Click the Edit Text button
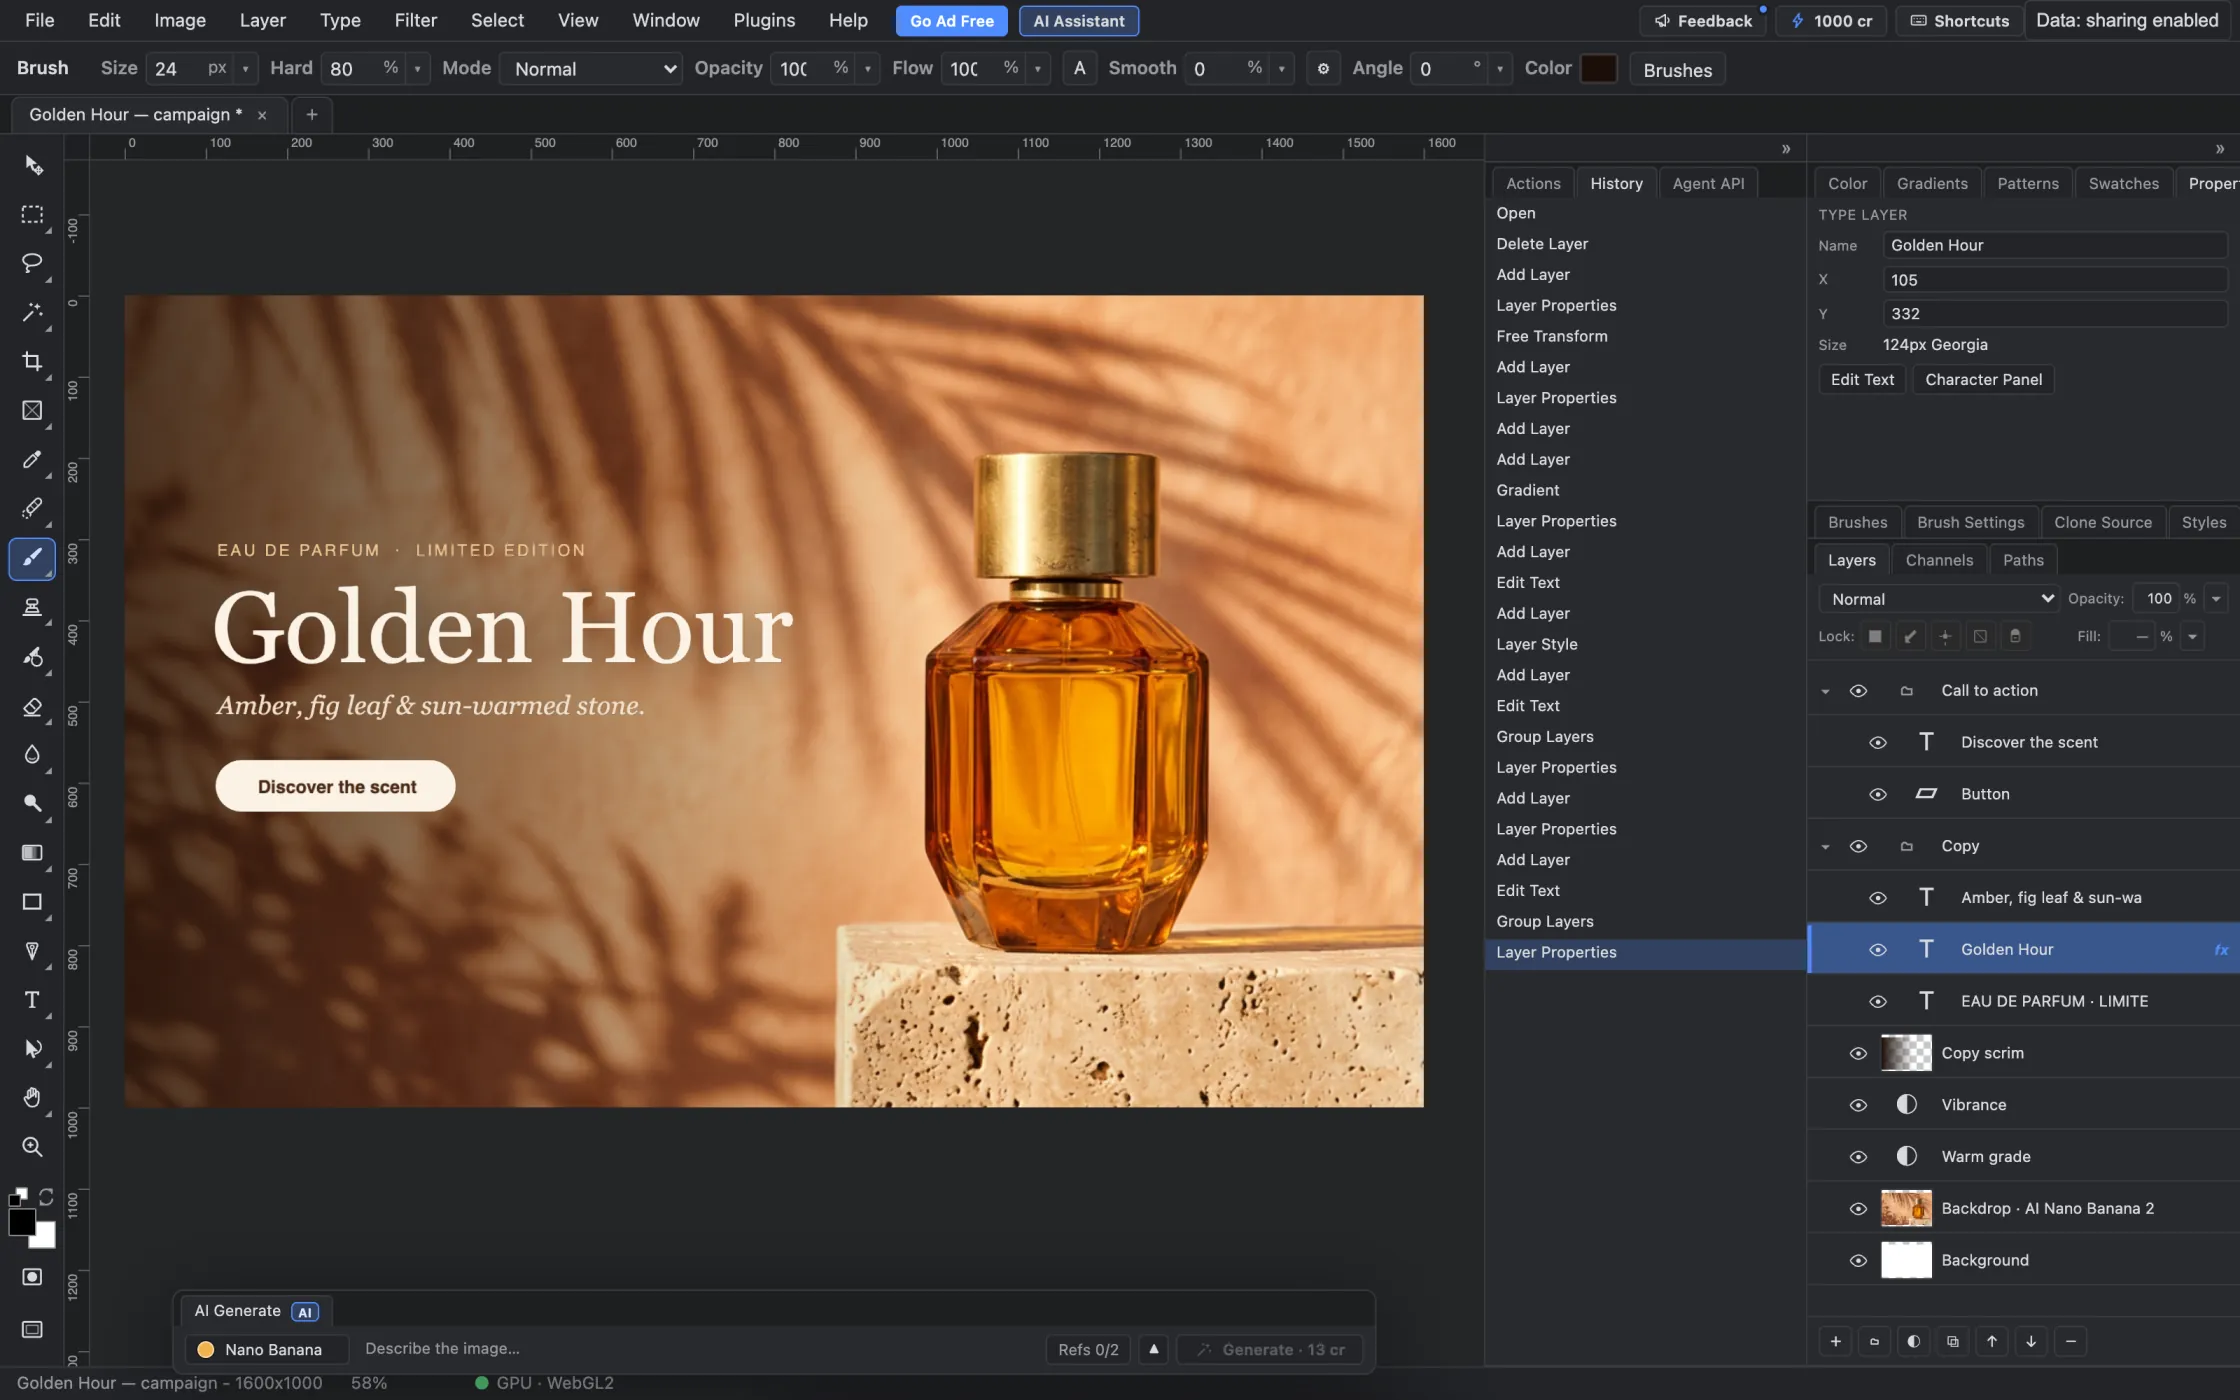This screenshot has height=1400, width=2240. coord(1862,380)
